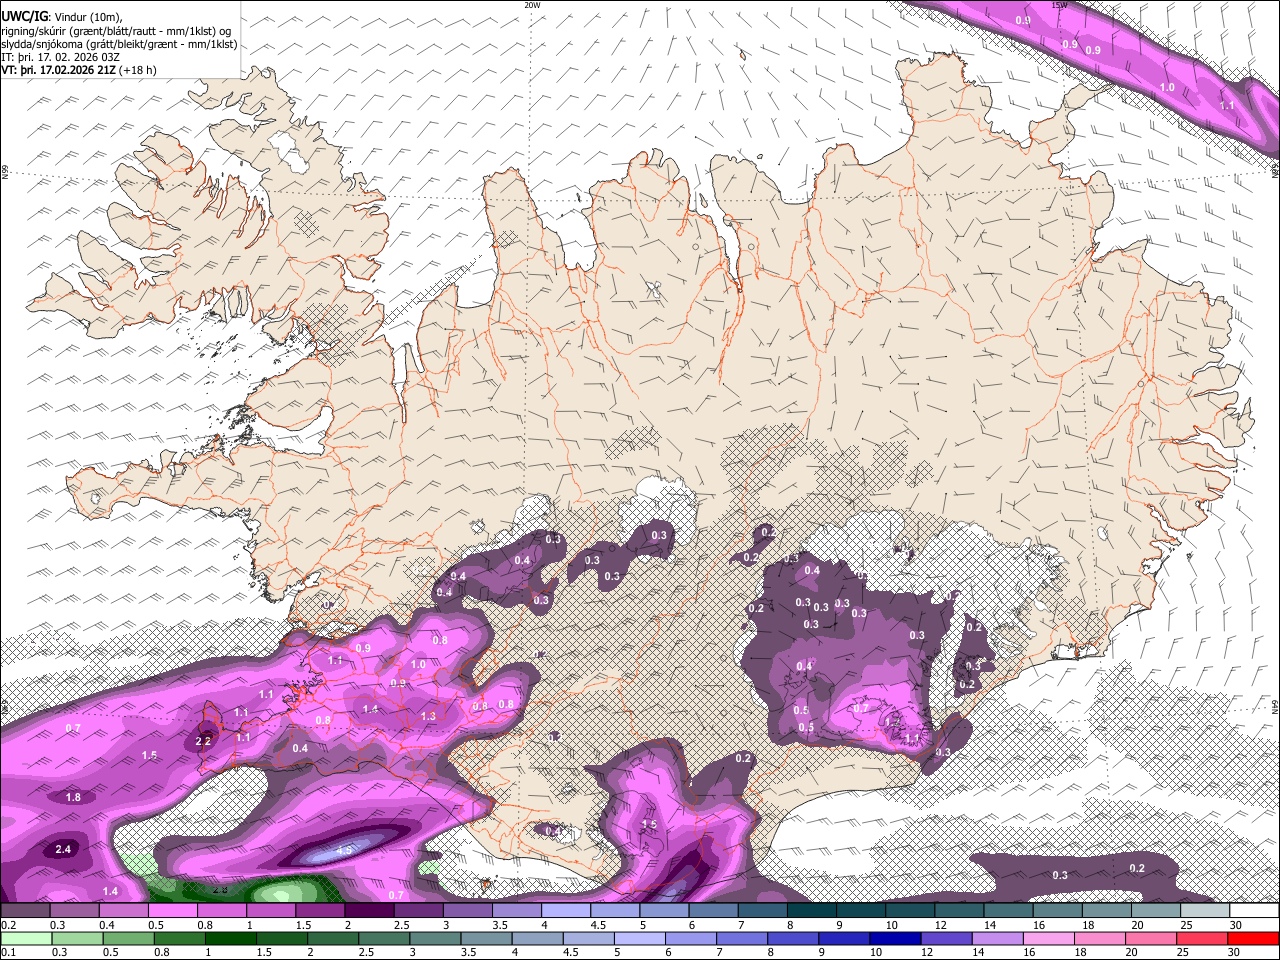Screen dimensions: 1280x960
Task: Click the "4.5" value on the lavender map patch
Action: [x=346, y=849]
